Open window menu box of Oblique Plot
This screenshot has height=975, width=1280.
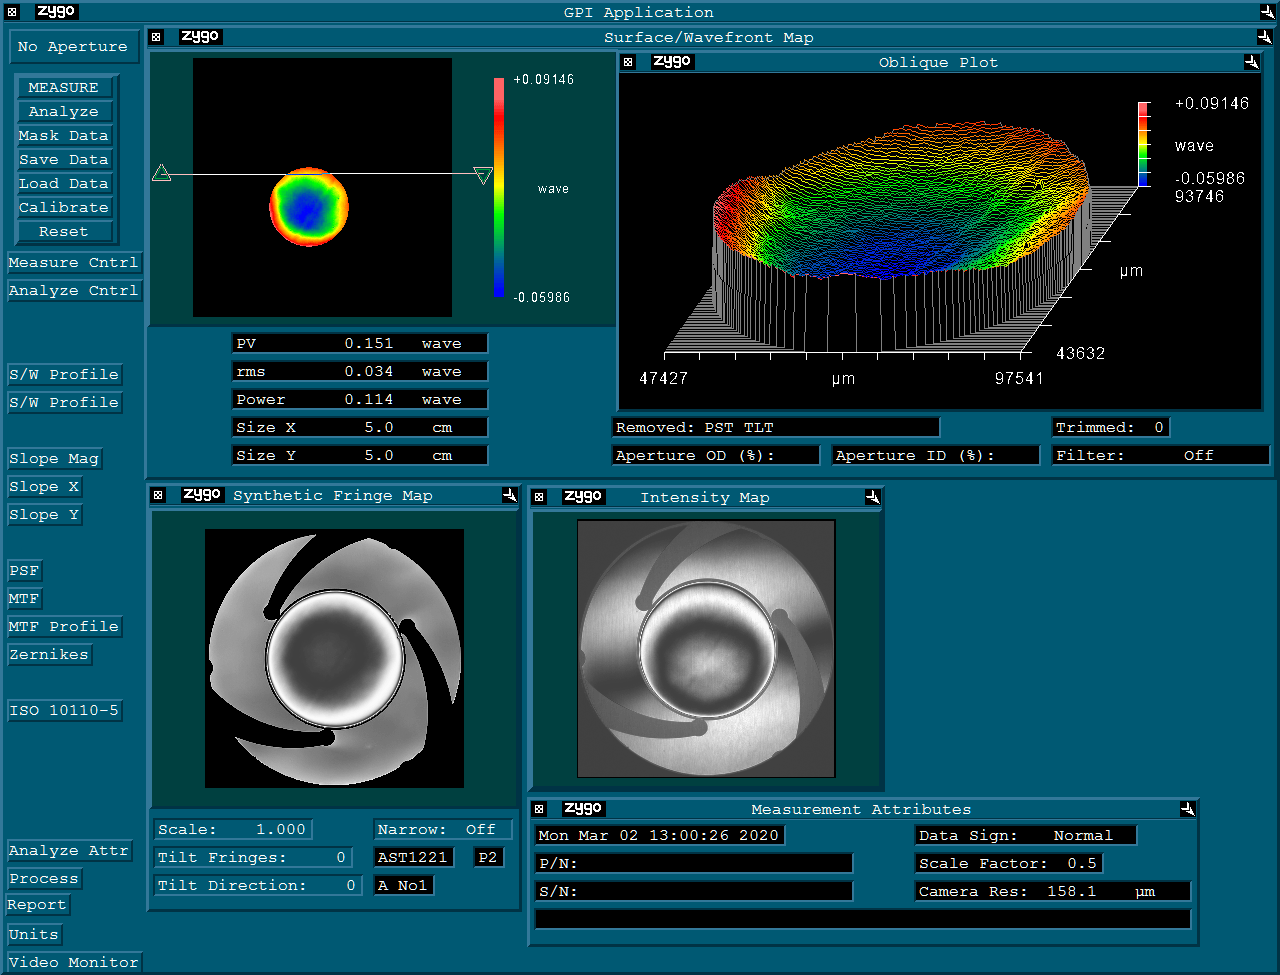[x=628, y=62]
